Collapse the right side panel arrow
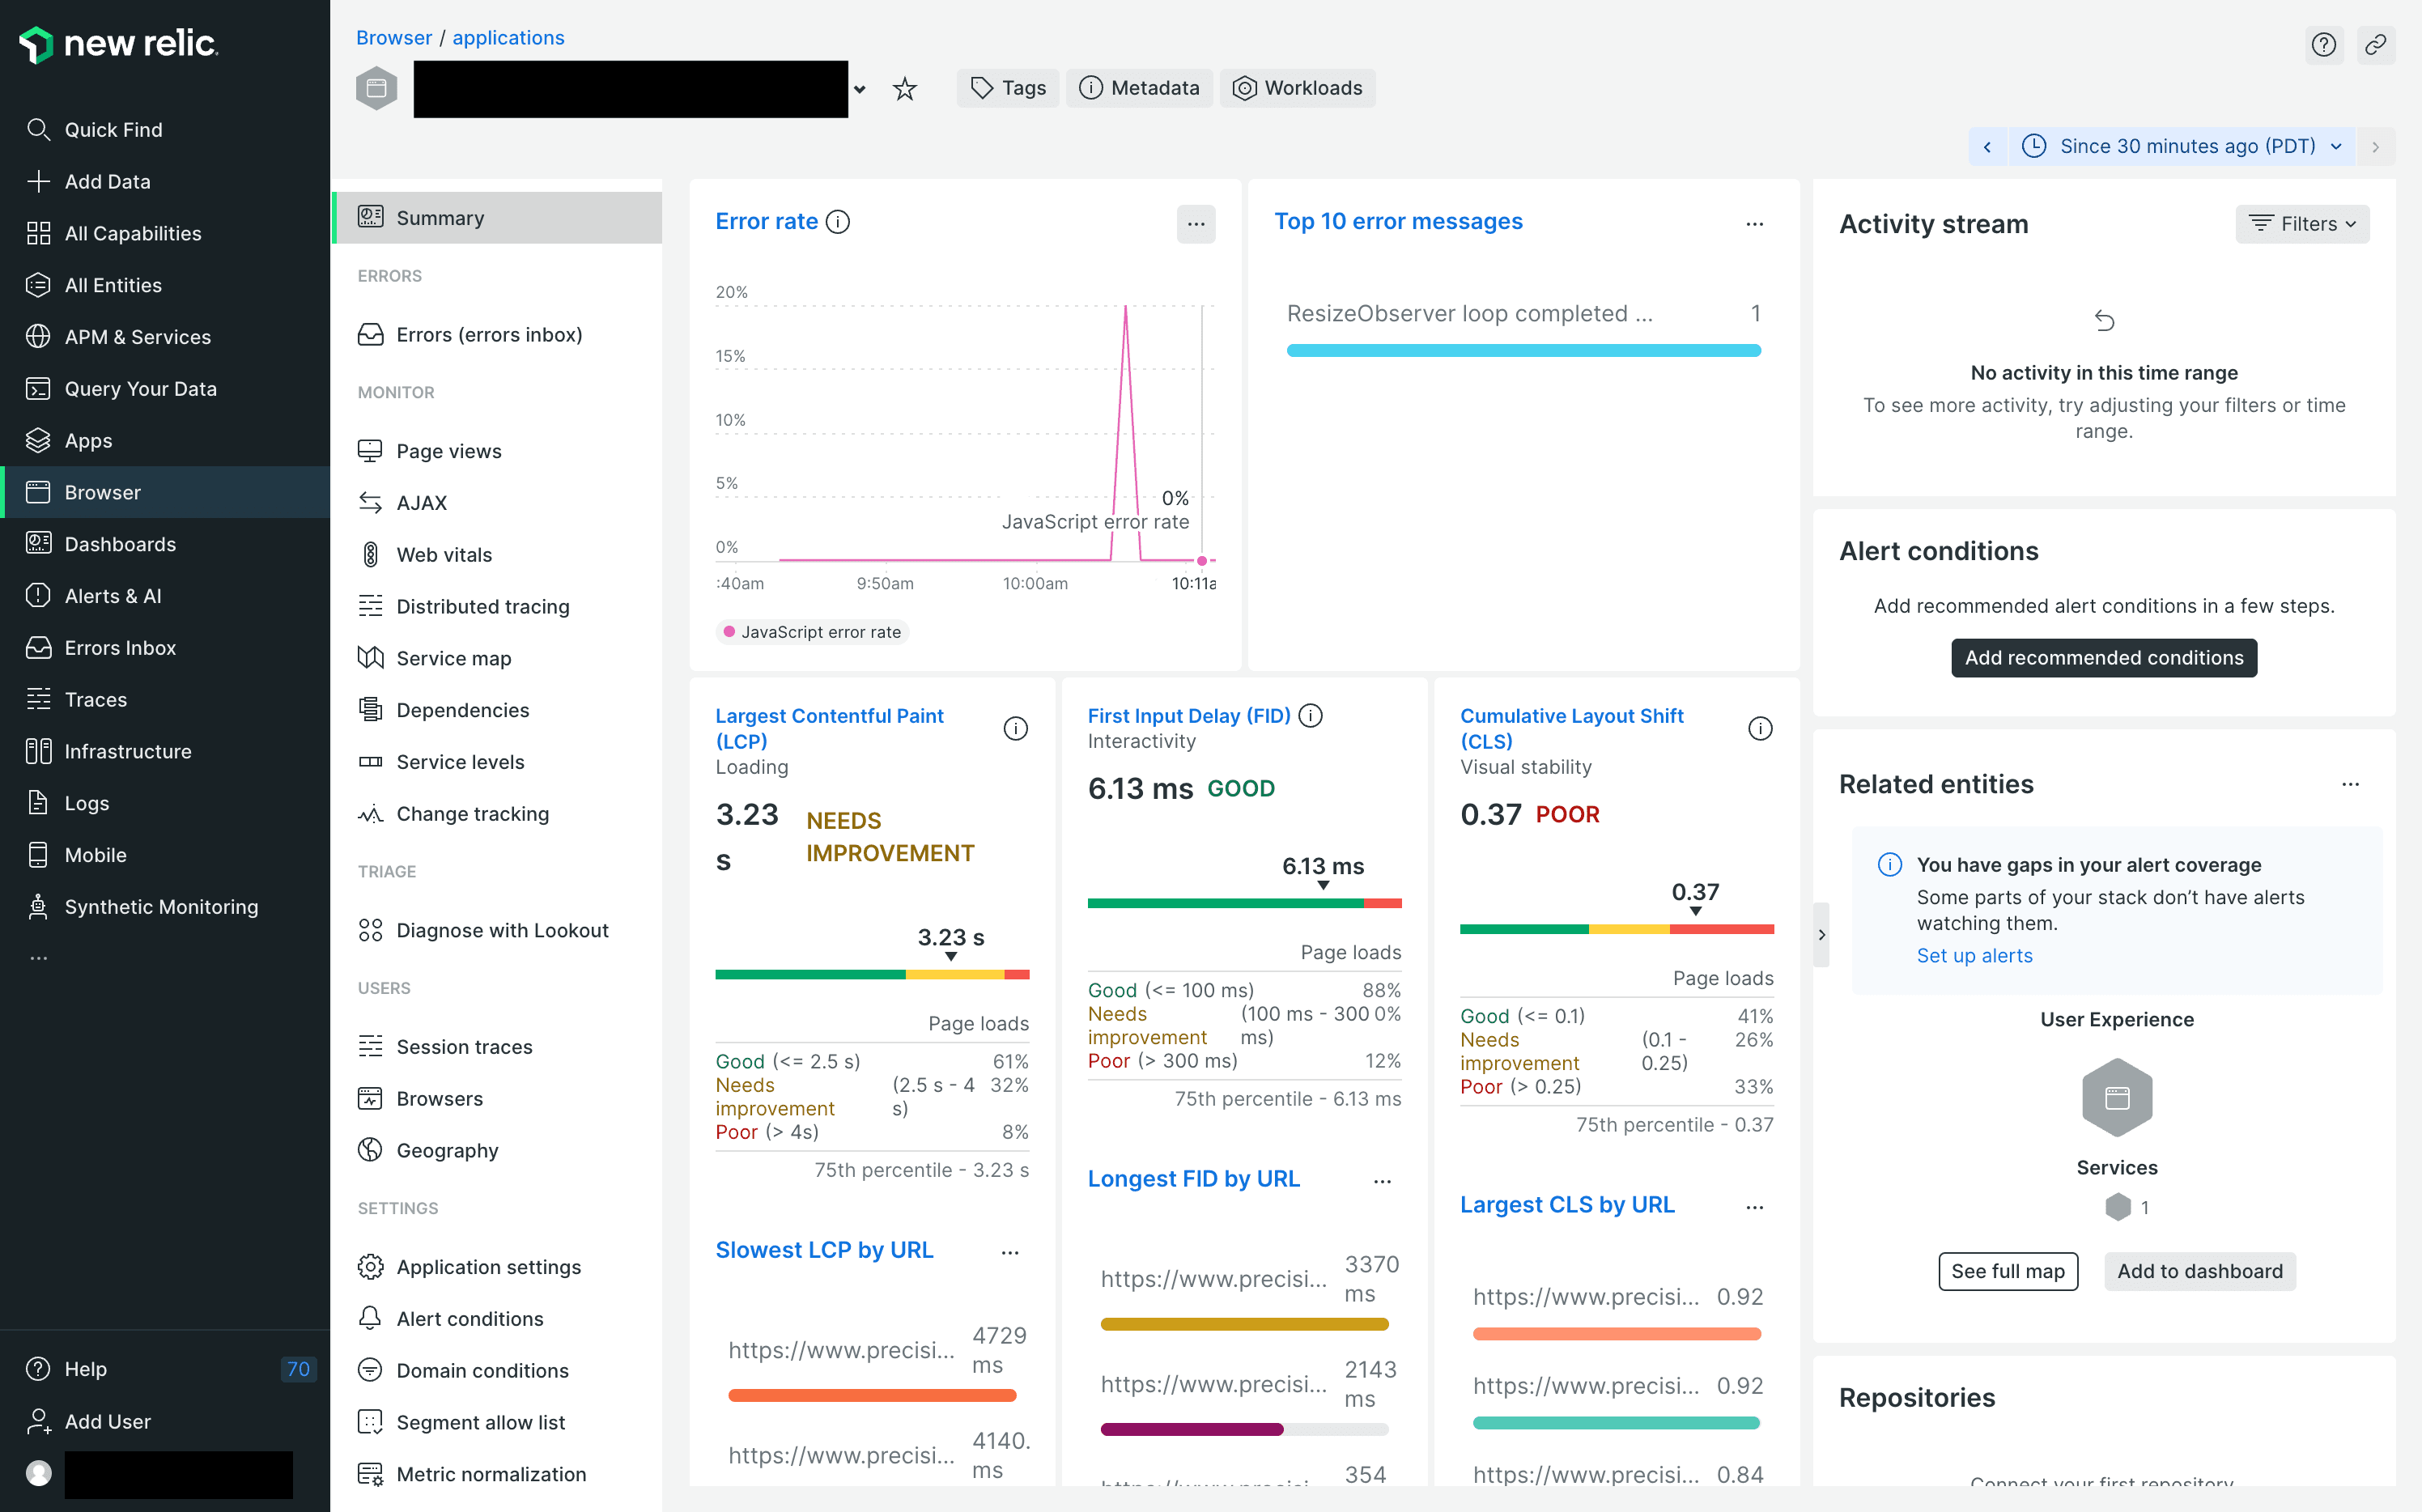Image resolution: width=2422 pixels, height=1512 pixels. (x=1822, y=935)
